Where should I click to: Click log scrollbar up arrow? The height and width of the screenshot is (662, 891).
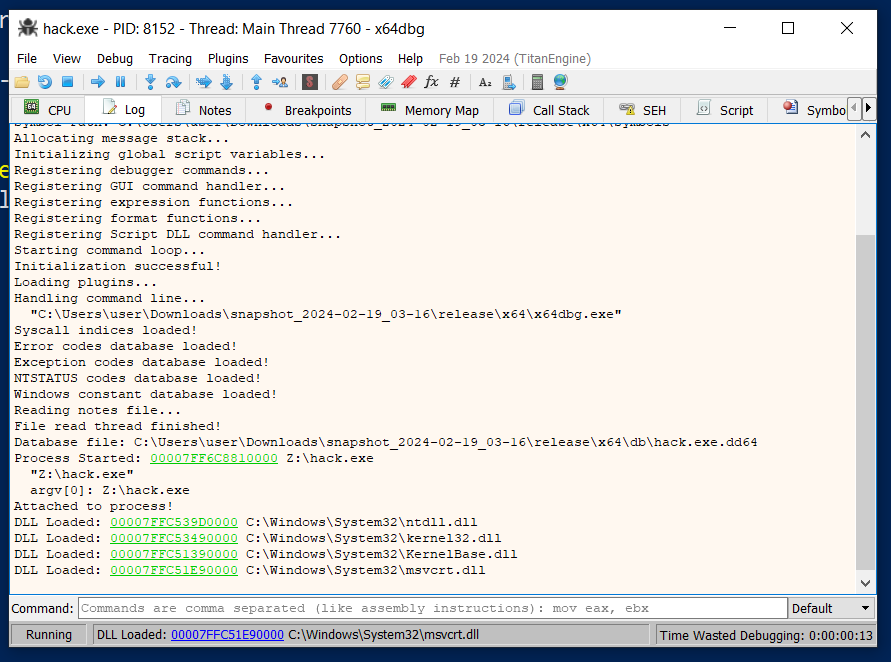click(x=865, y=135)
